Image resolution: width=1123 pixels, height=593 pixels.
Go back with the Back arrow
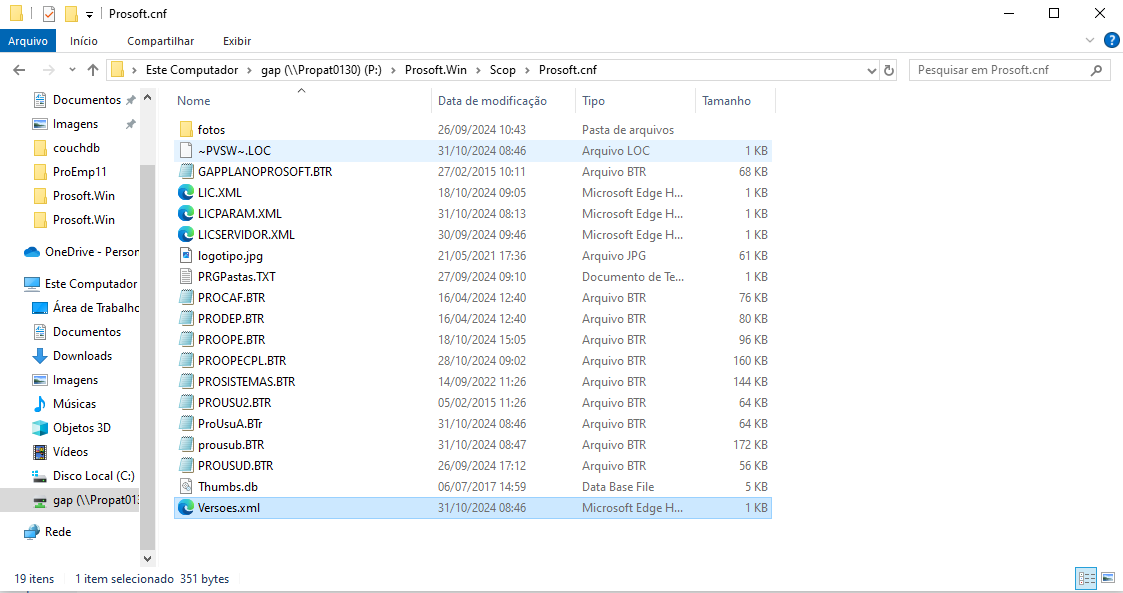19,70
